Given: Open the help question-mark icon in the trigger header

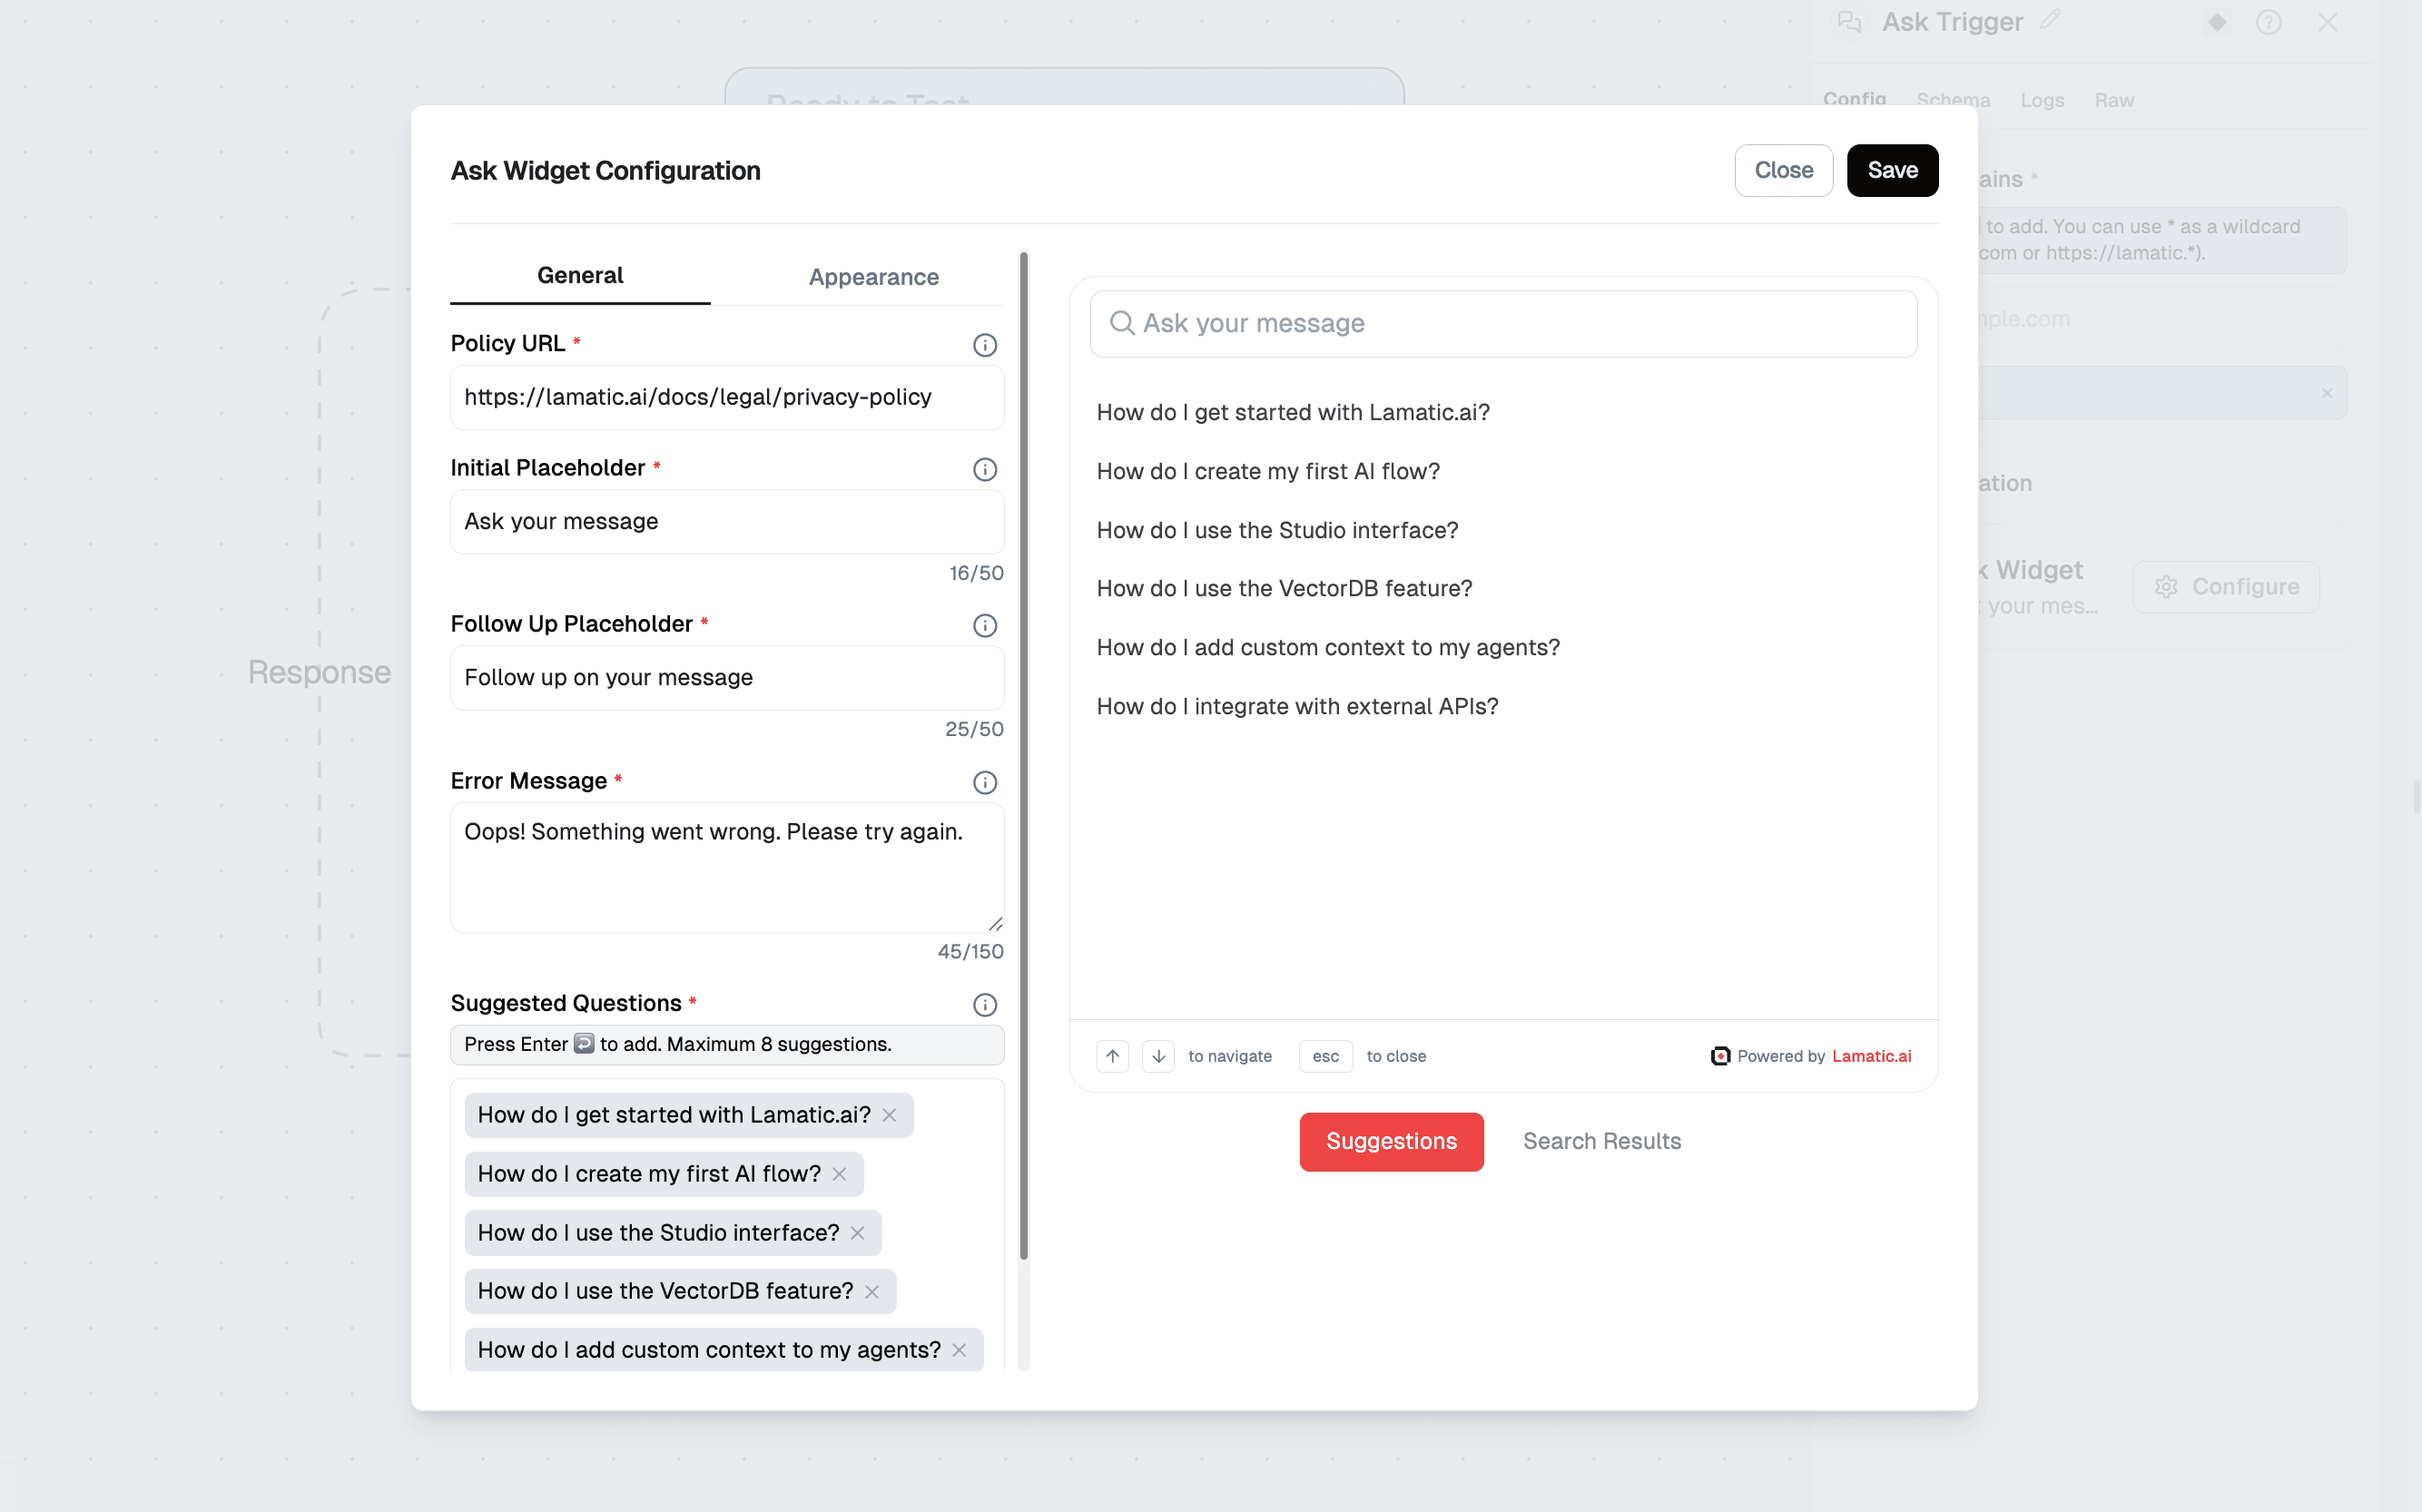Looking at the screenshot, I should click(x=2269, y=21).
